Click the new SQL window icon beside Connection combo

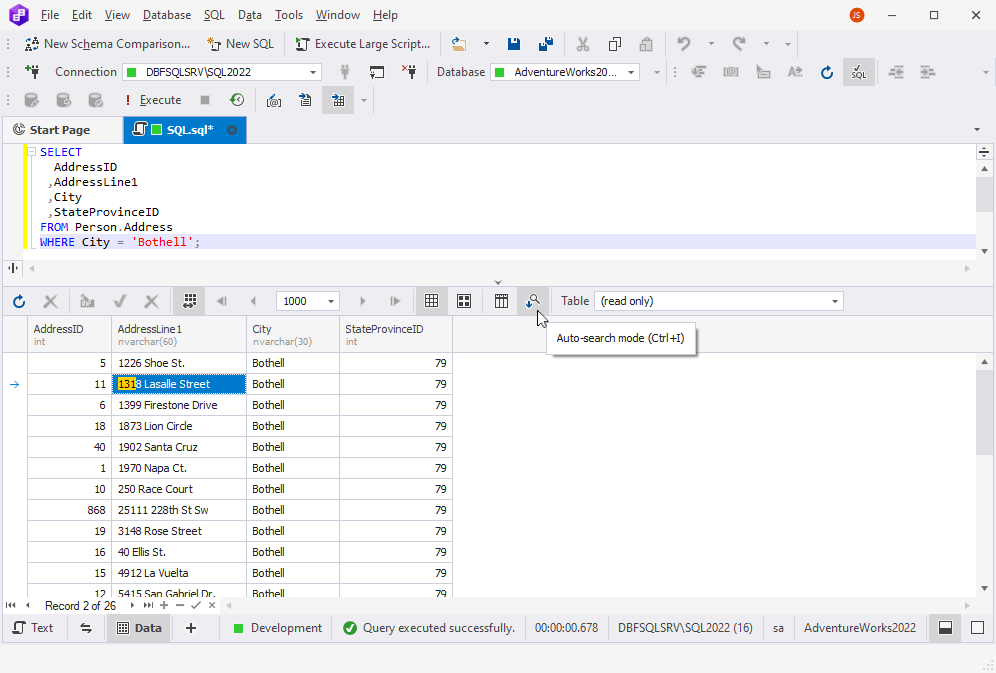[377, 72]
